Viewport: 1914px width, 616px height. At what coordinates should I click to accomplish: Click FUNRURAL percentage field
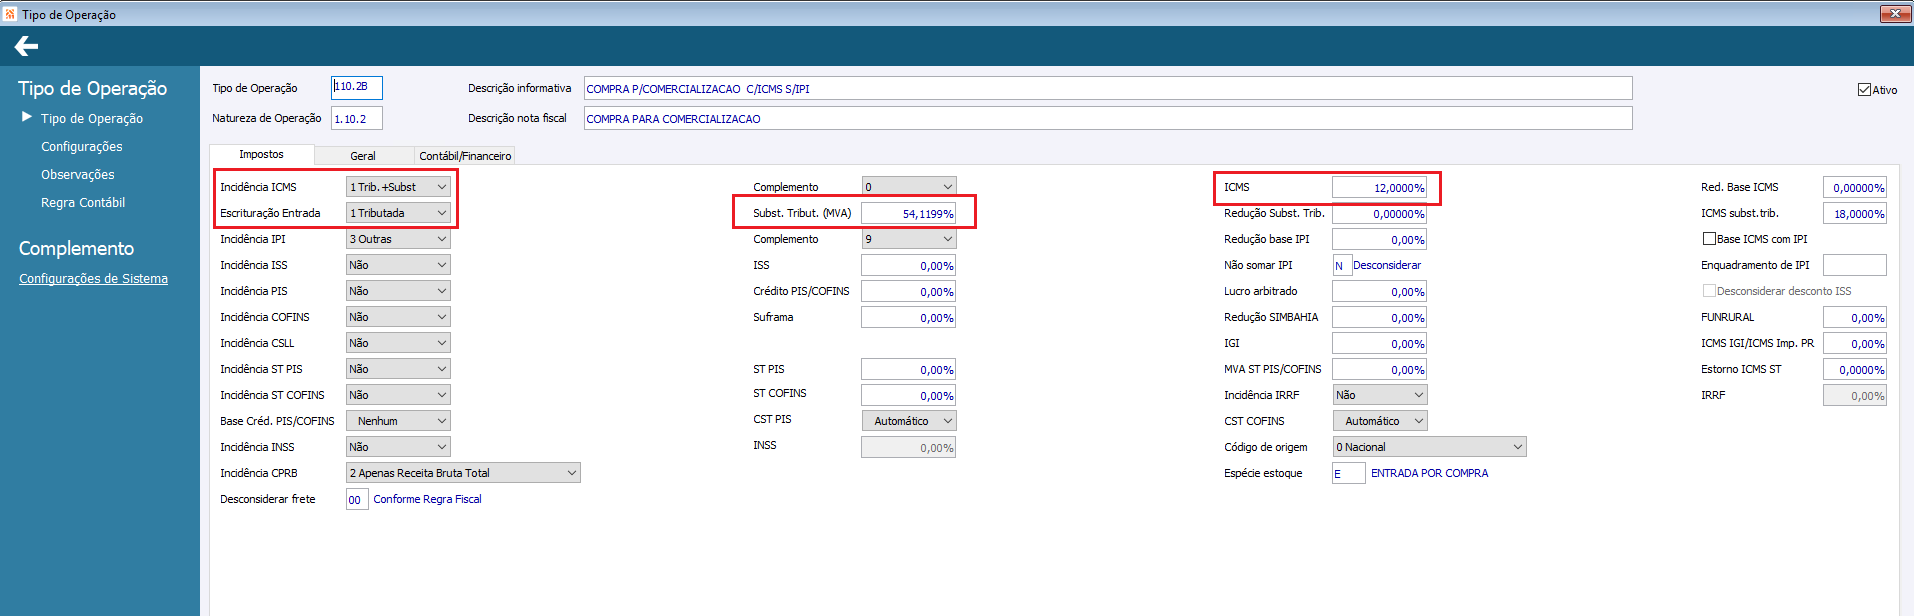1855,317
